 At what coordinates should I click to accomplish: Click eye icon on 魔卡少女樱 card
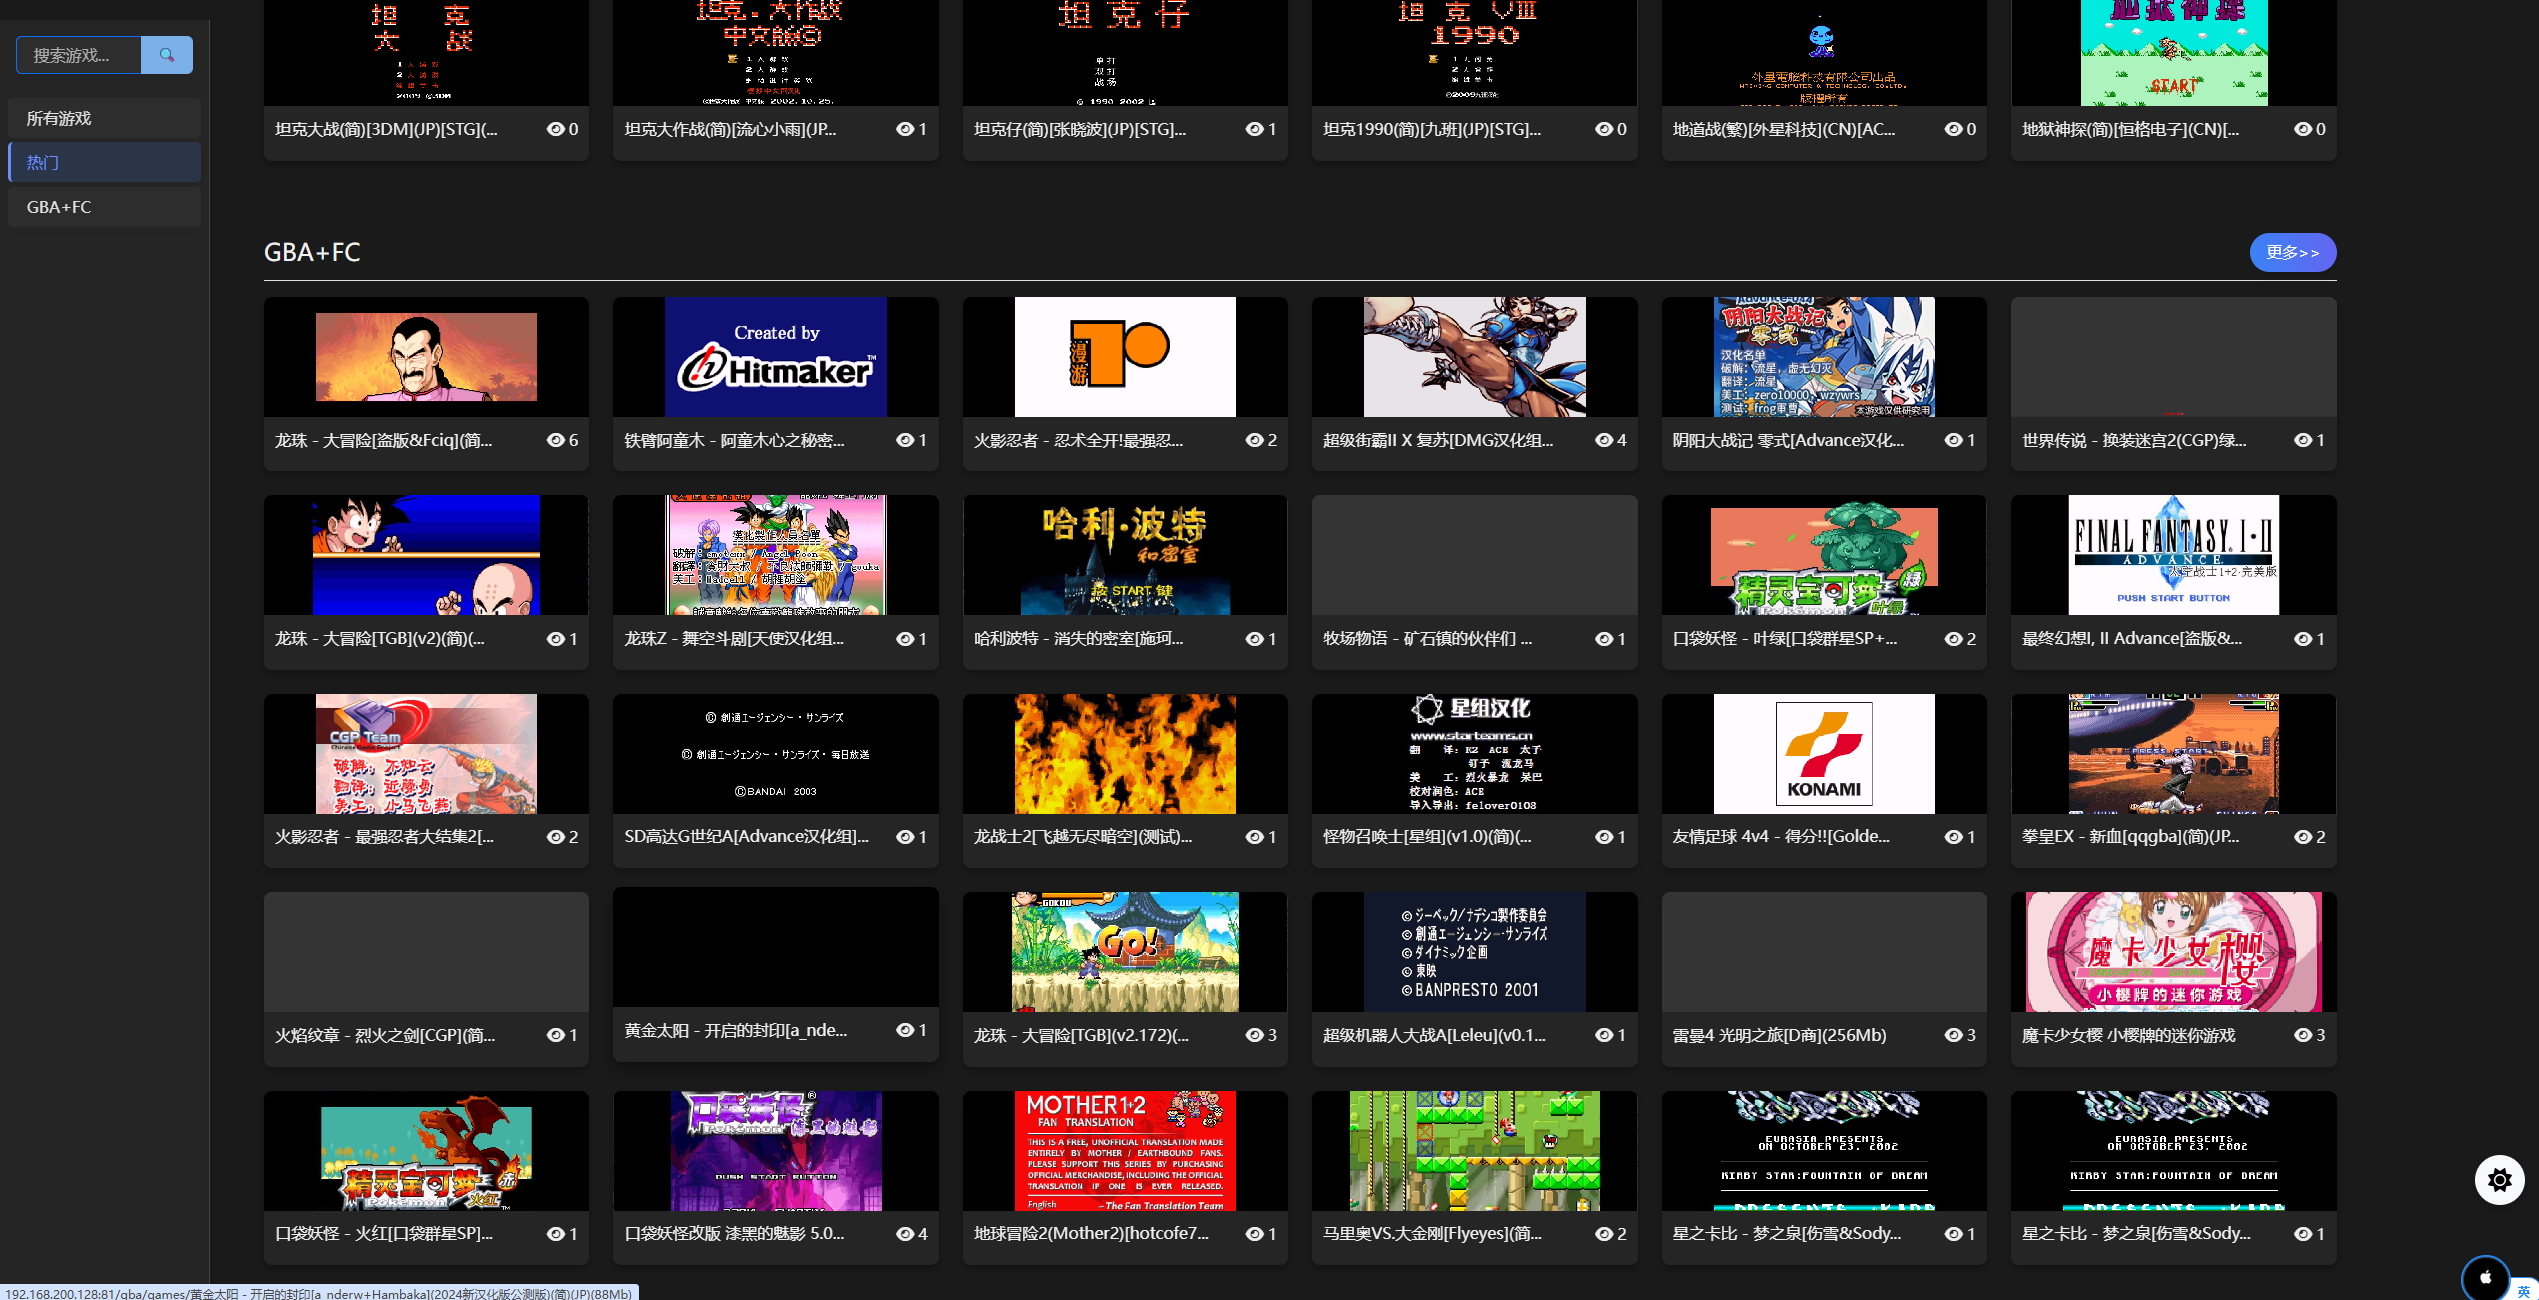(2303, 1035)
